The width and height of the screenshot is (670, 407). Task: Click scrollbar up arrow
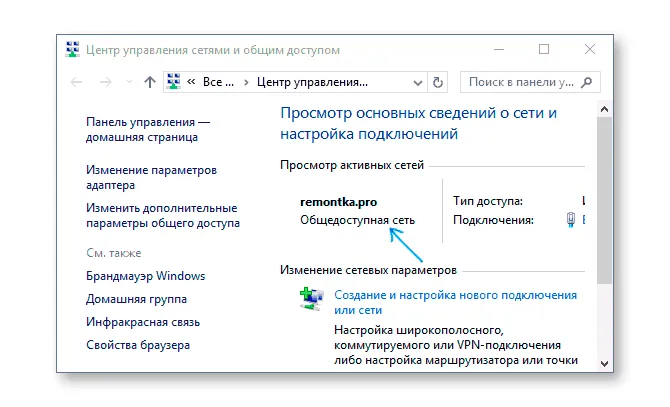[604, 109]
